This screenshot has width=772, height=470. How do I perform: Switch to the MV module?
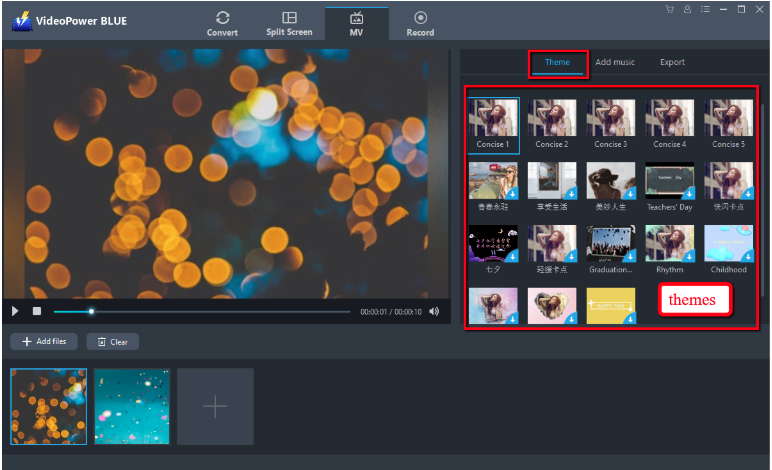pyautogui.click(x=356, y=24)
